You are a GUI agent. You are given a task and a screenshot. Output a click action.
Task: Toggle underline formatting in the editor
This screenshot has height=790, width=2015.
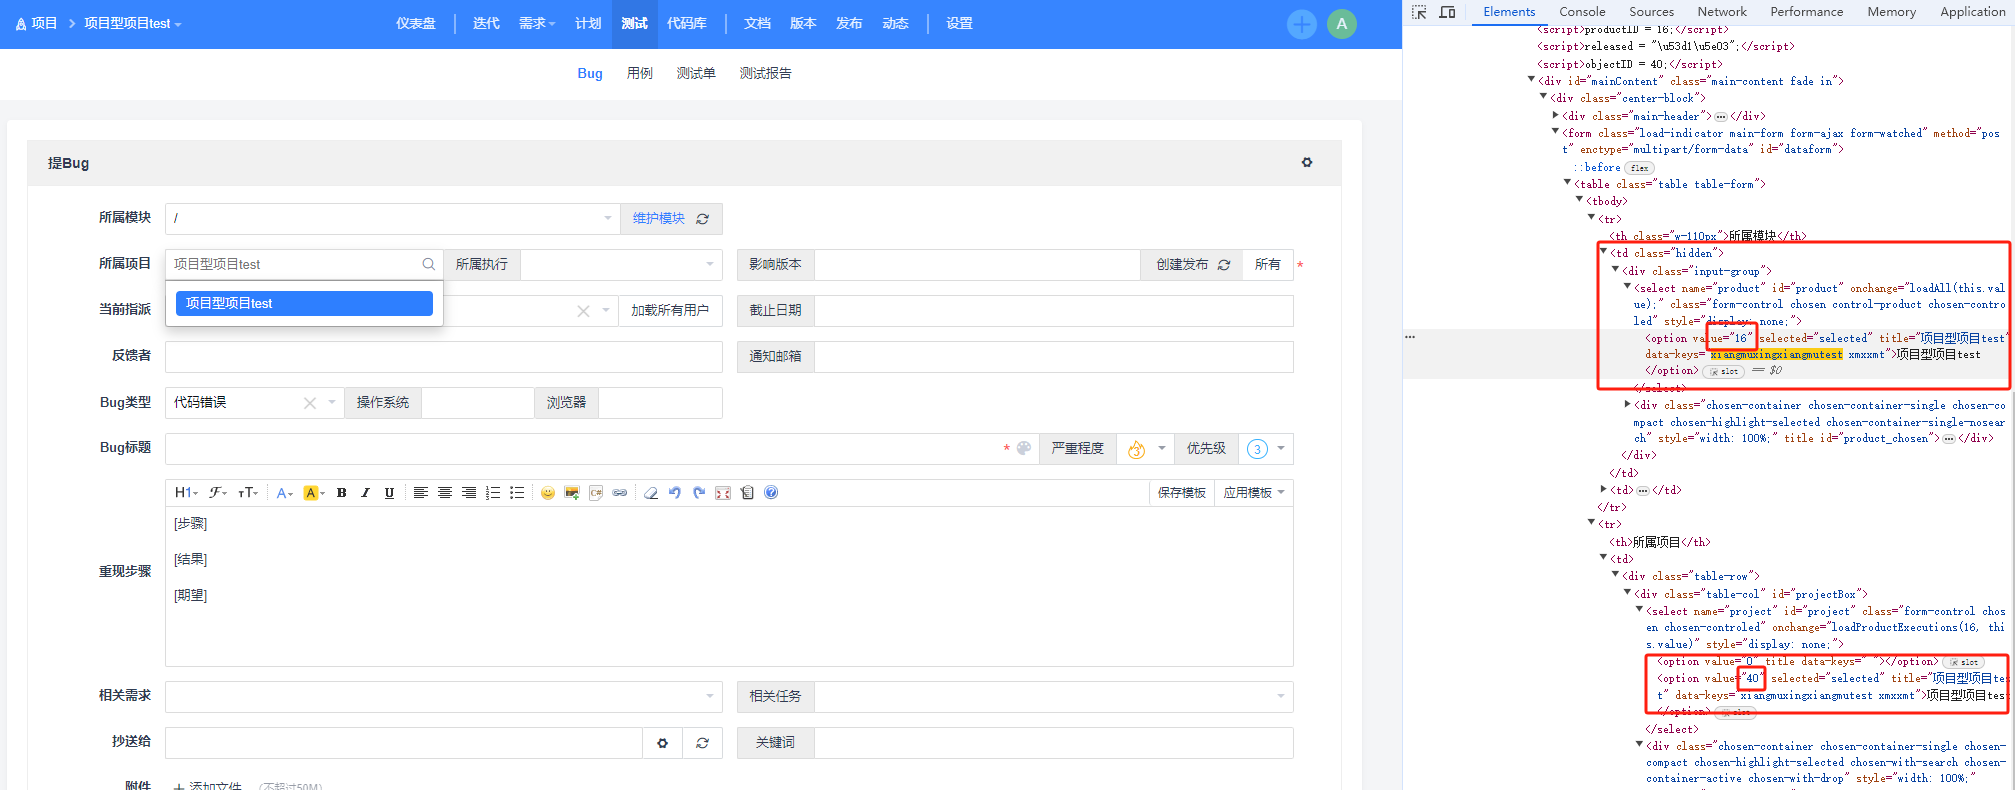pos(389,493)
